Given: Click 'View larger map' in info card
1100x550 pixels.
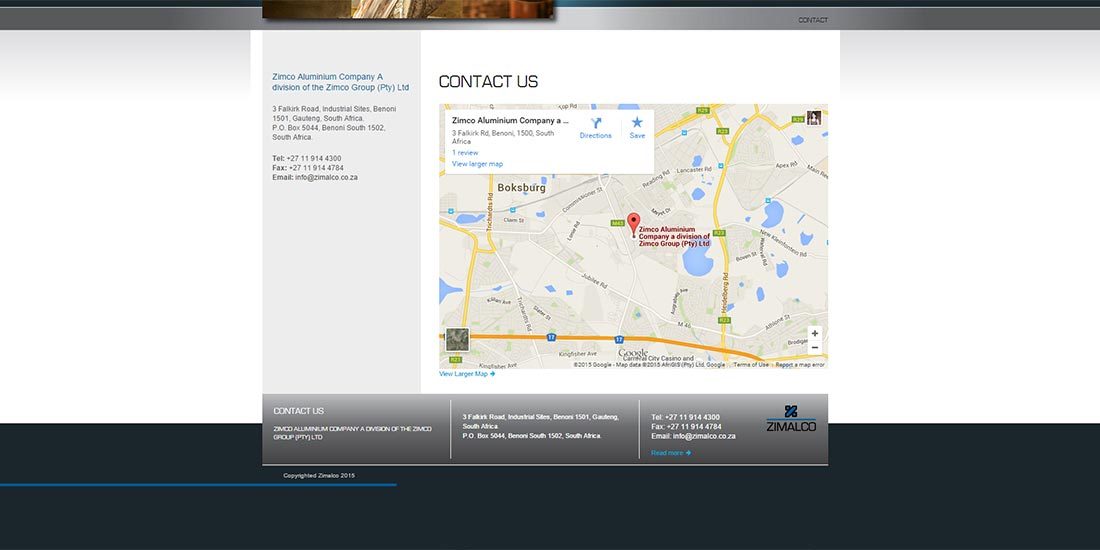Looking at the screenshot, I should click(477, 164).
